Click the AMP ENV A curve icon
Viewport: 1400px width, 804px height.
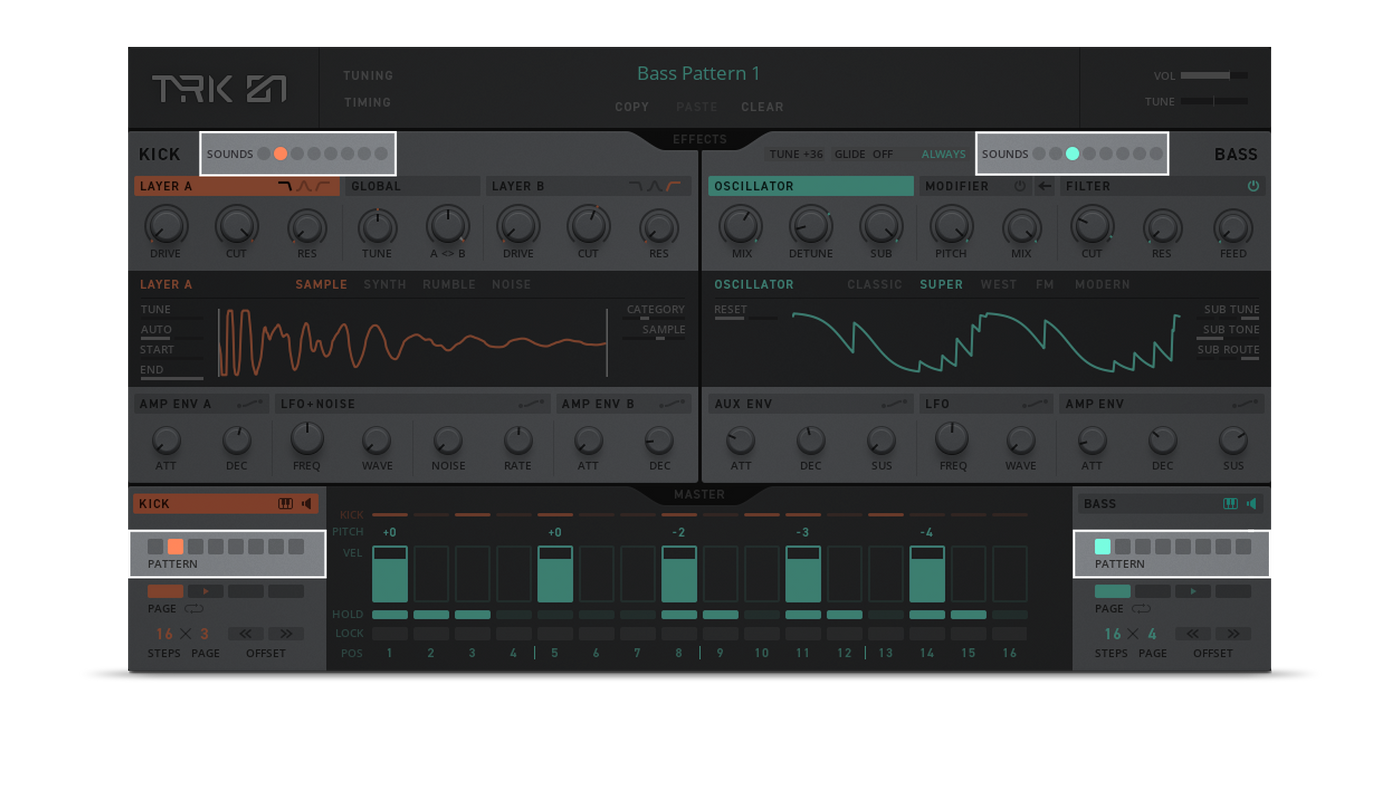[x=251, y=404]
